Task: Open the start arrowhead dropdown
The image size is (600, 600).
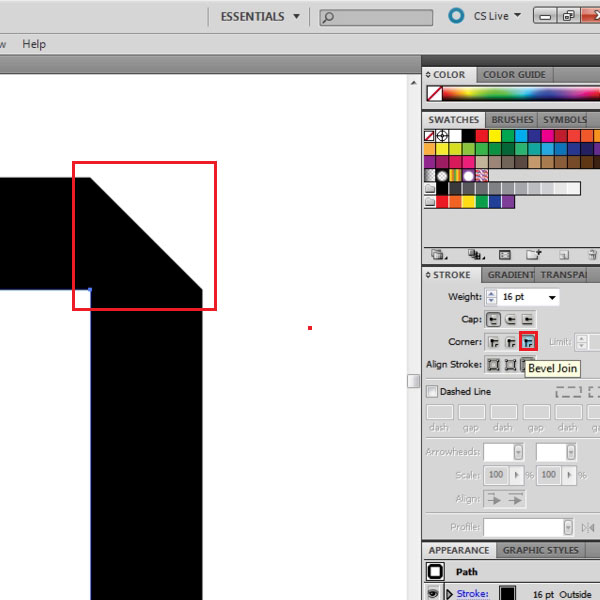Action: pyautogui.click(x=518, y=452)
